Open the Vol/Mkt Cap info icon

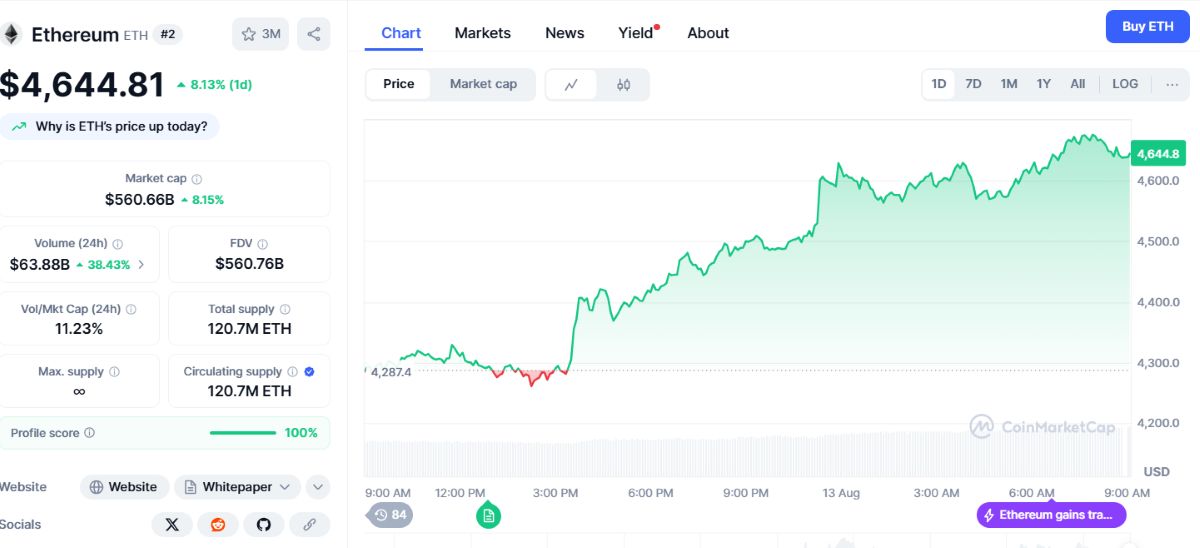coord(131,310)
